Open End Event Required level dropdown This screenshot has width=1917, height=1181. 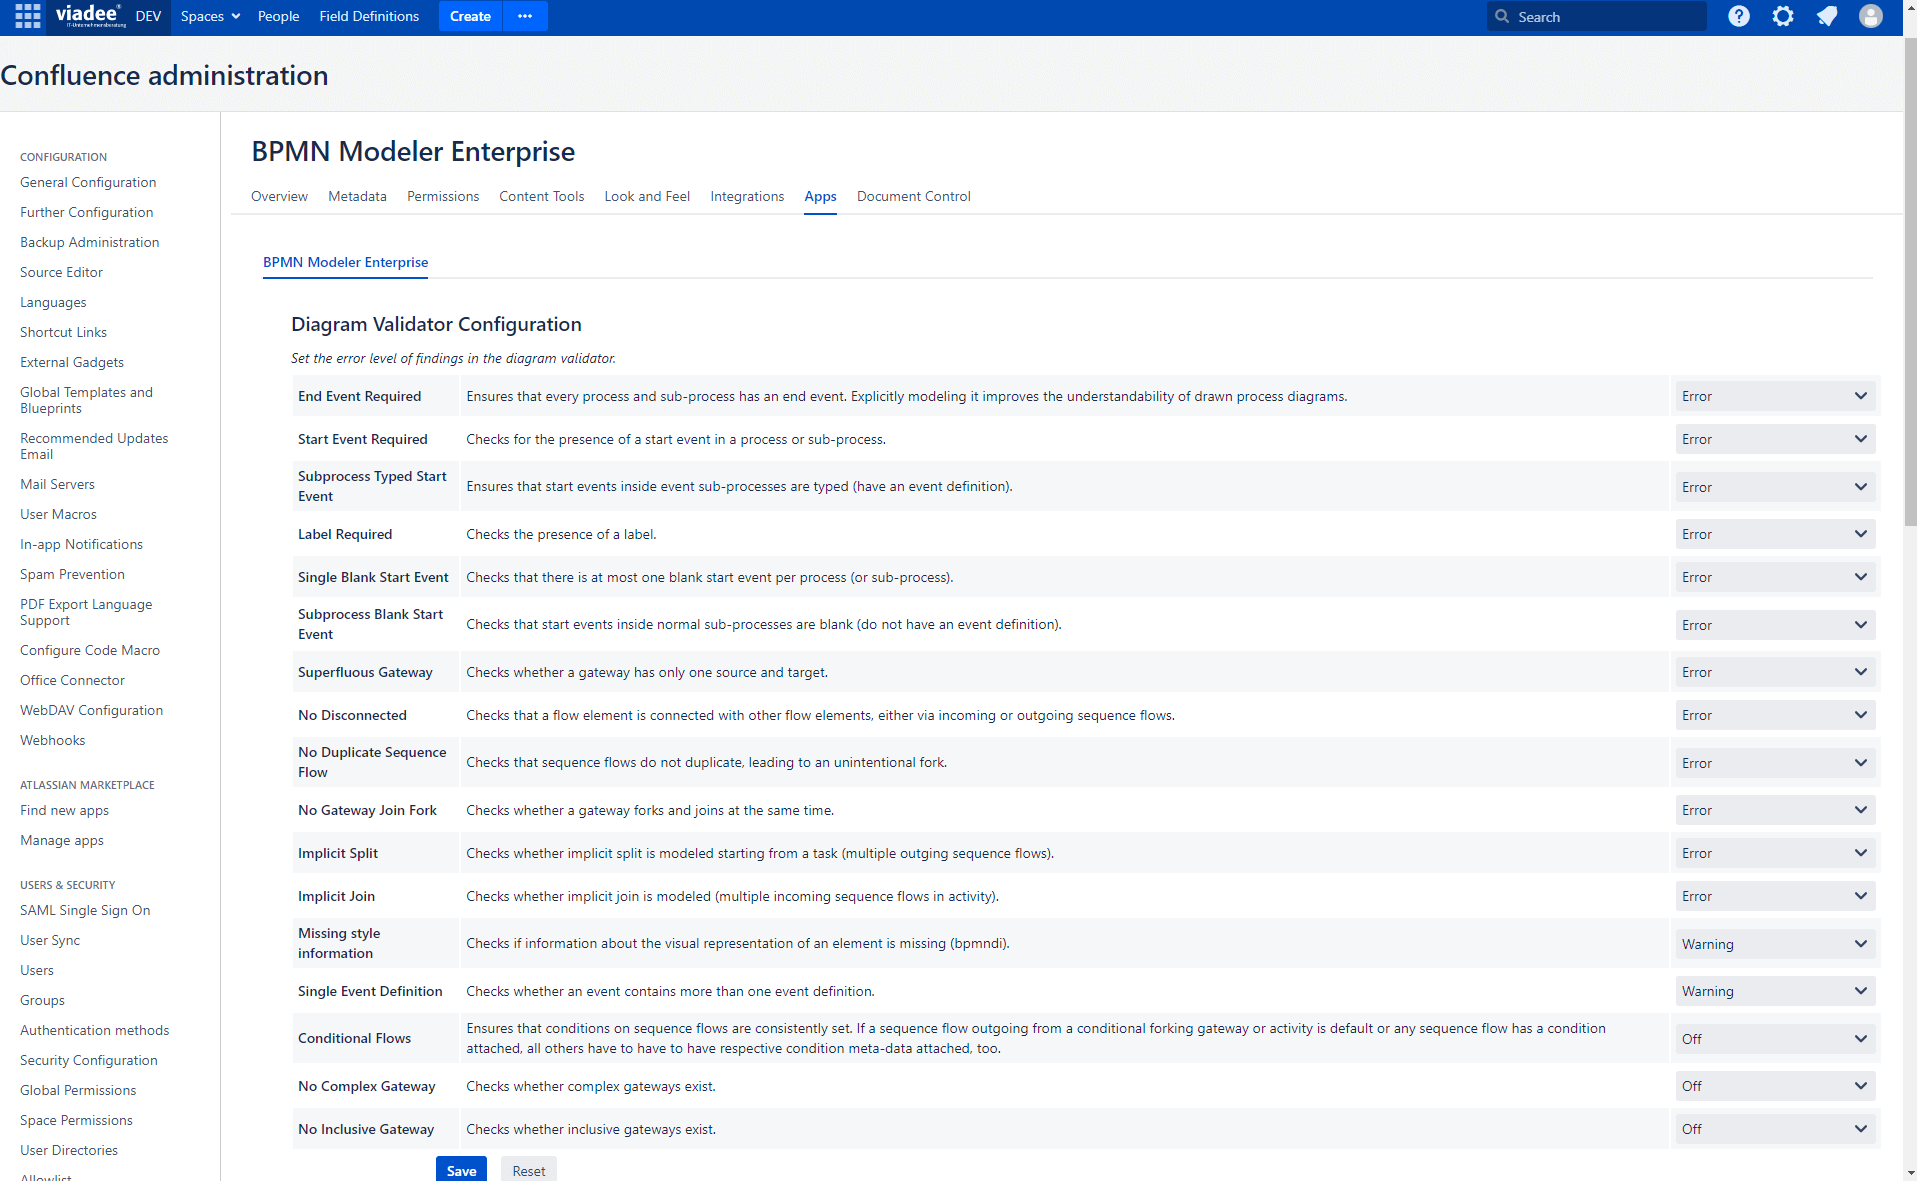coord(1775,396)
